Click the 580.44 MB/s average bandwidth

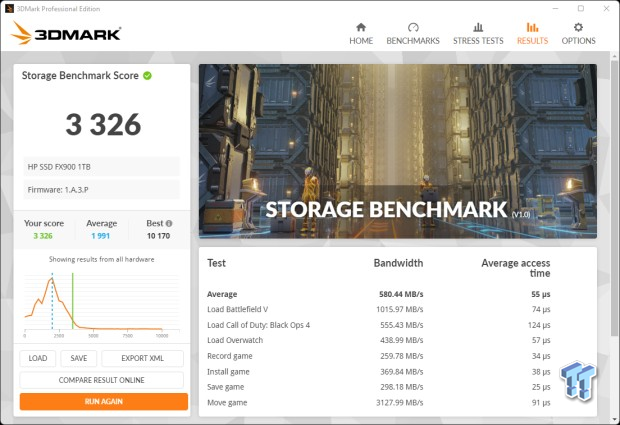point(401,294)
